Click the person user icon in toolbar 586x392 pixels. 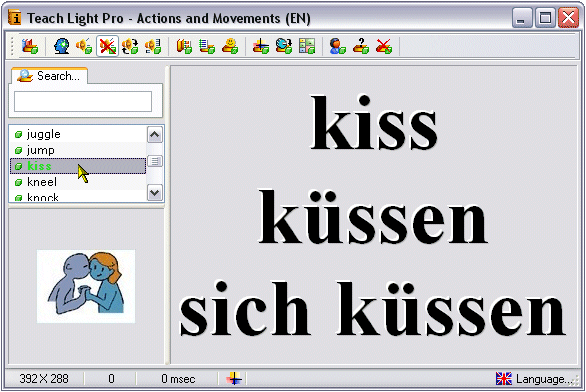click(338, 46)
